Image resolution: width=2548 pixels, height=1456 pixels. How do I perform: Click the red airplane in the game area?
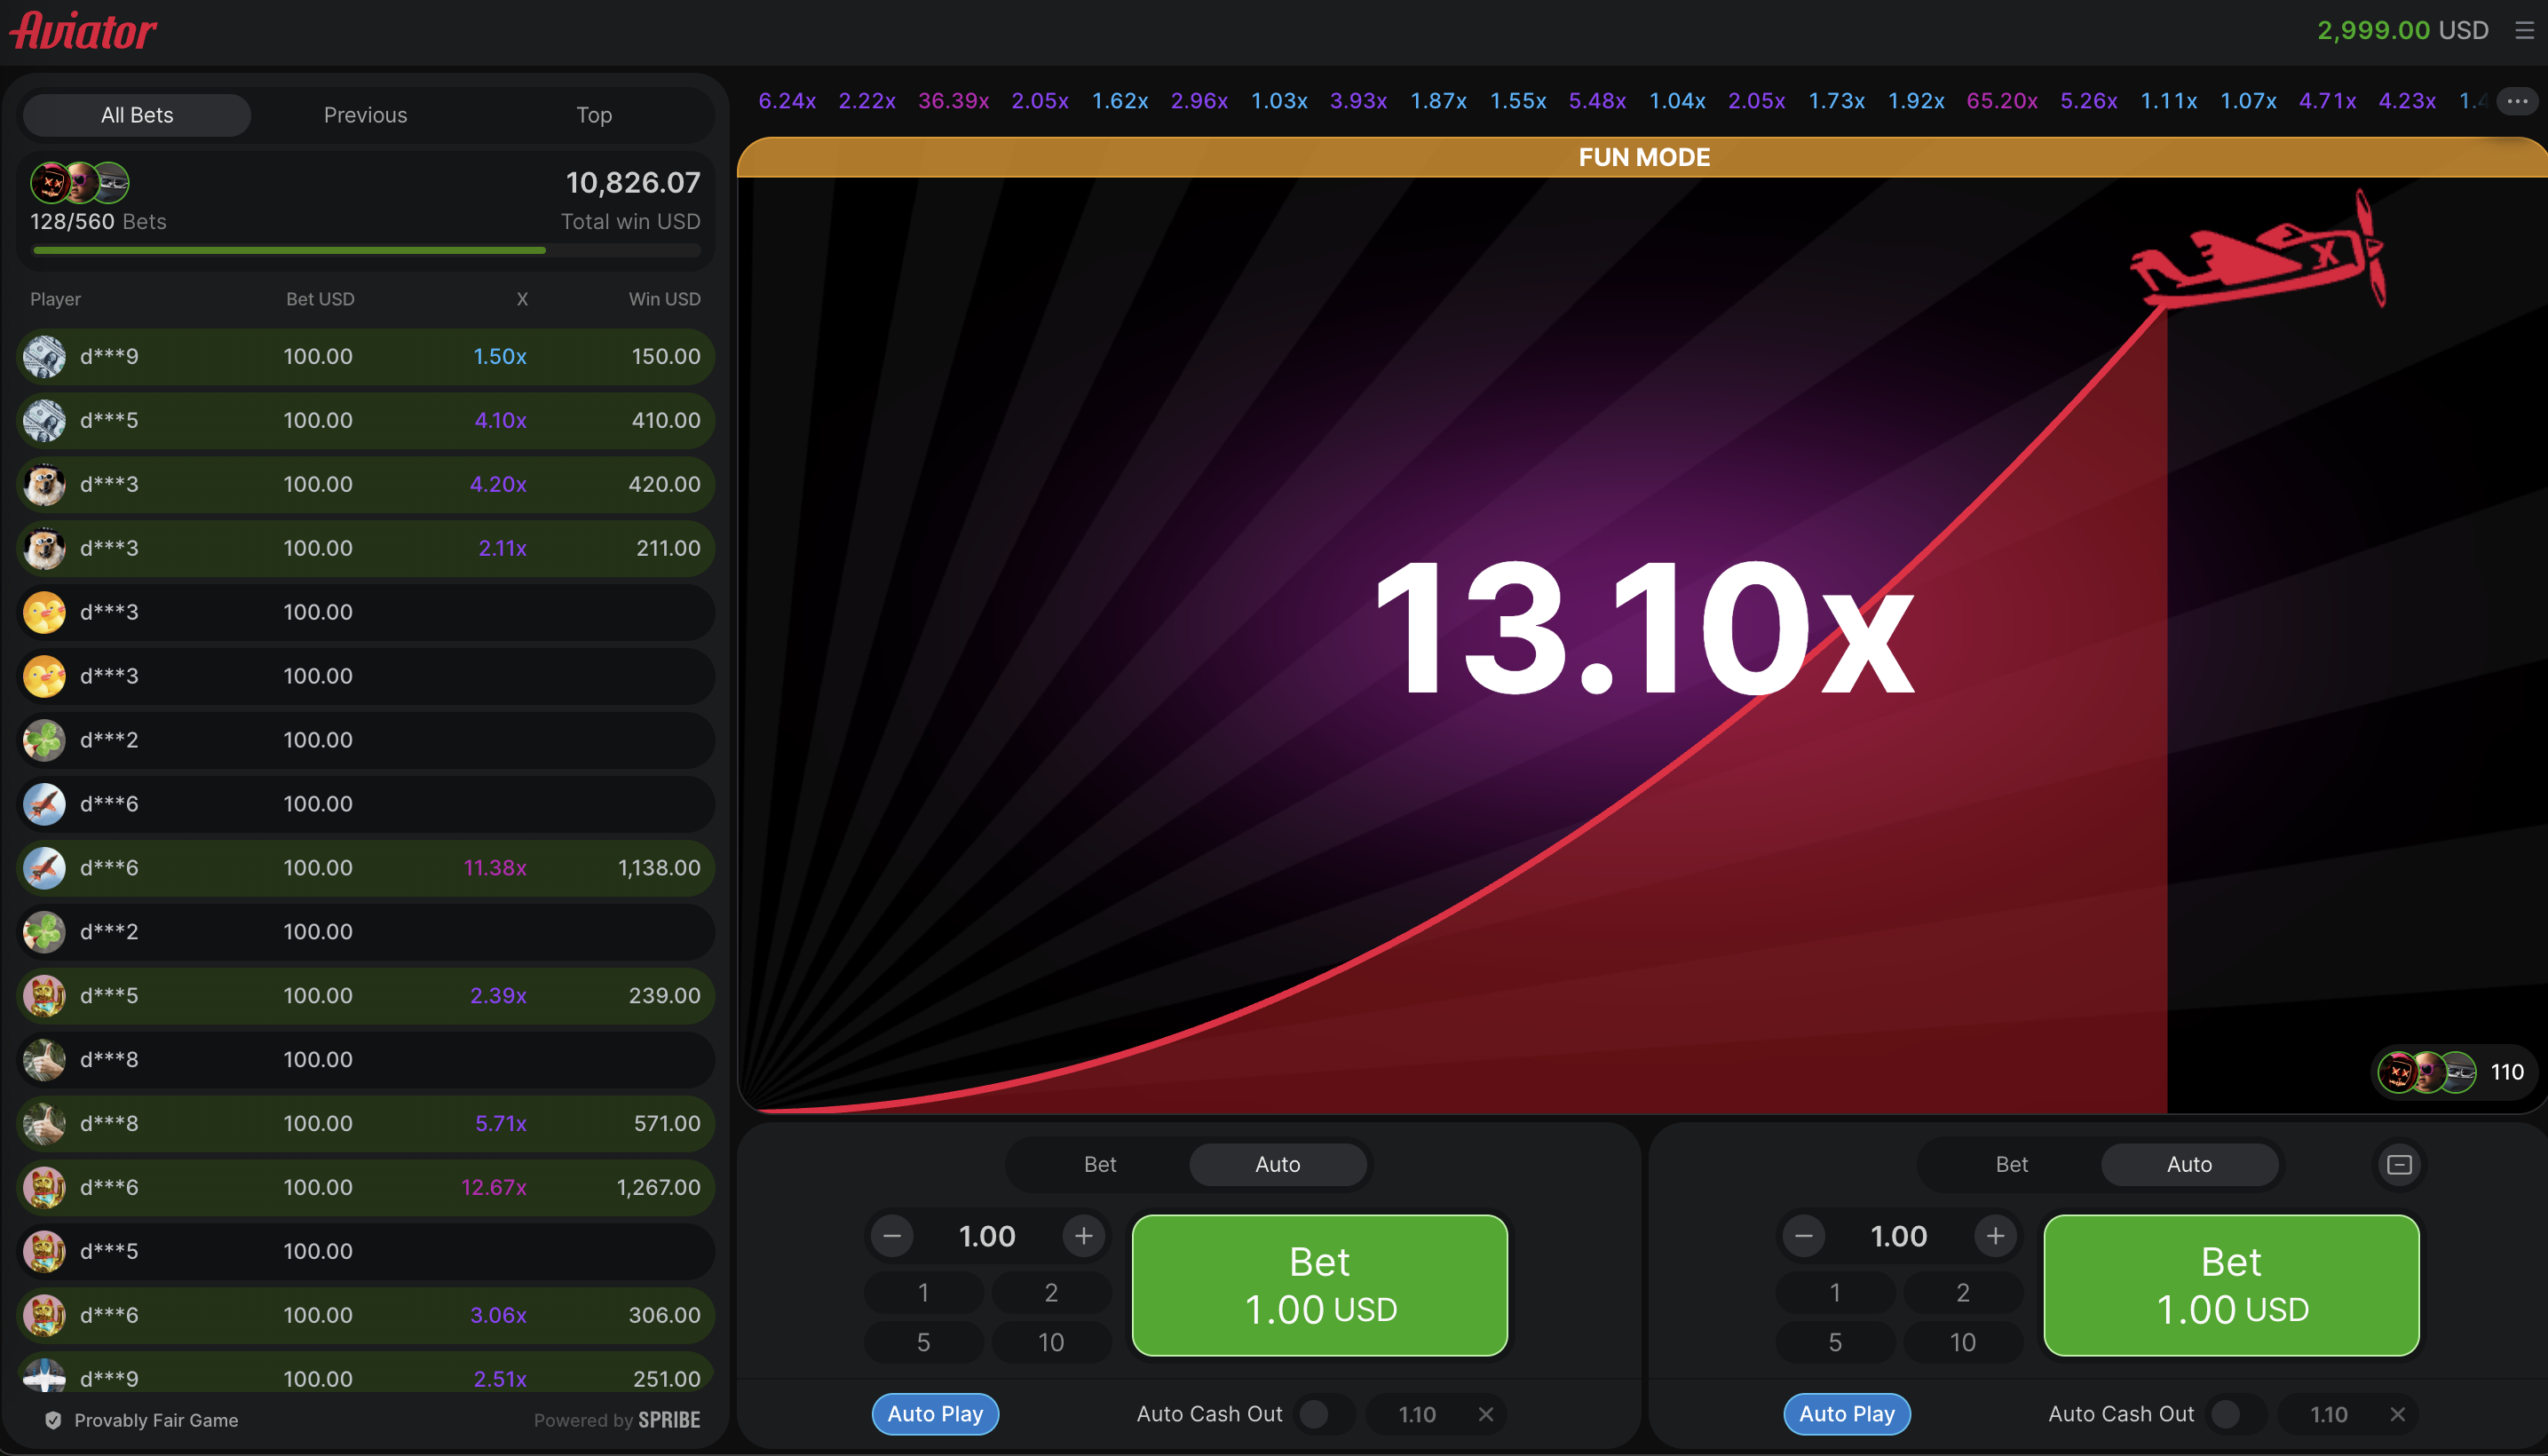click(2259, 250)
